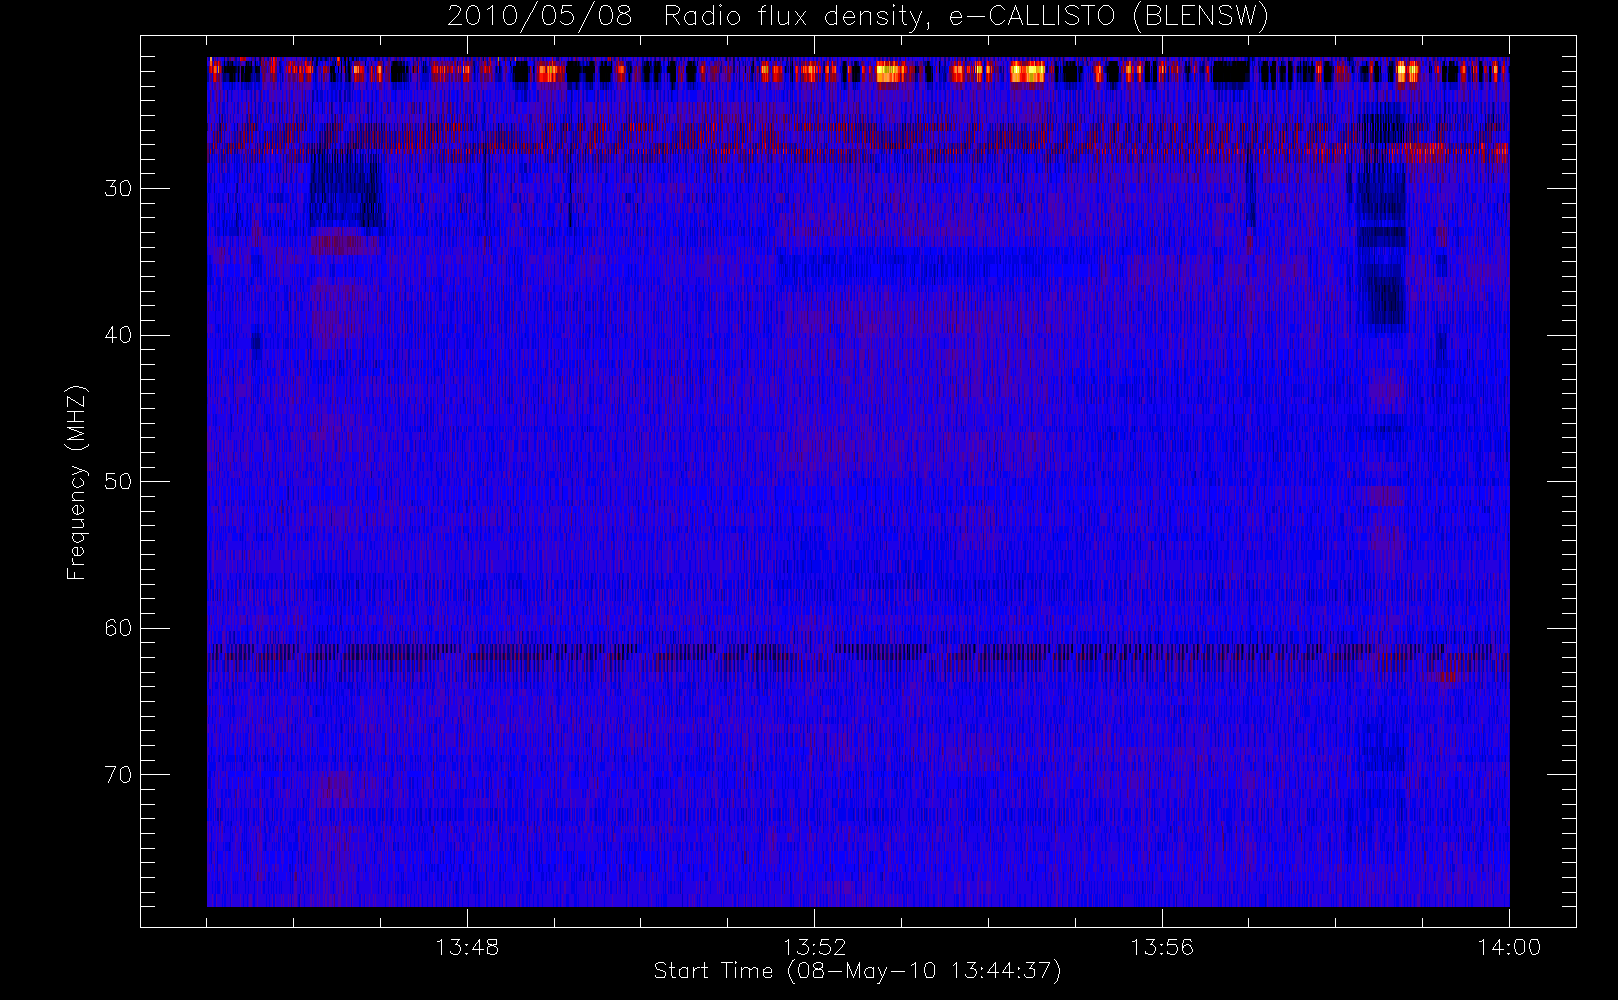This screenshot has height=1000, width=1618.
Task: Click the 50 MHz frequency tick label
Action: pyautogui.click(x=118, y=482)
